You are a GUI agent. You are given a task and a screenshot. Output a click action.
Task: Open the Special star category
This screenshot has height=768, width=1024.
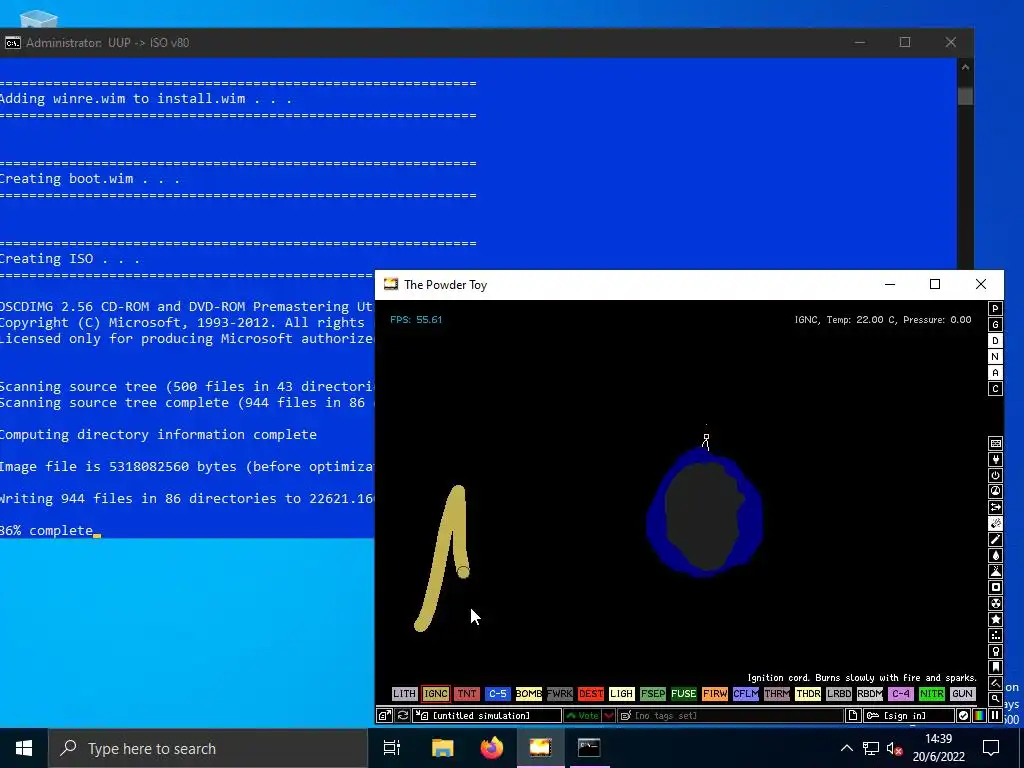coord(995,619)
